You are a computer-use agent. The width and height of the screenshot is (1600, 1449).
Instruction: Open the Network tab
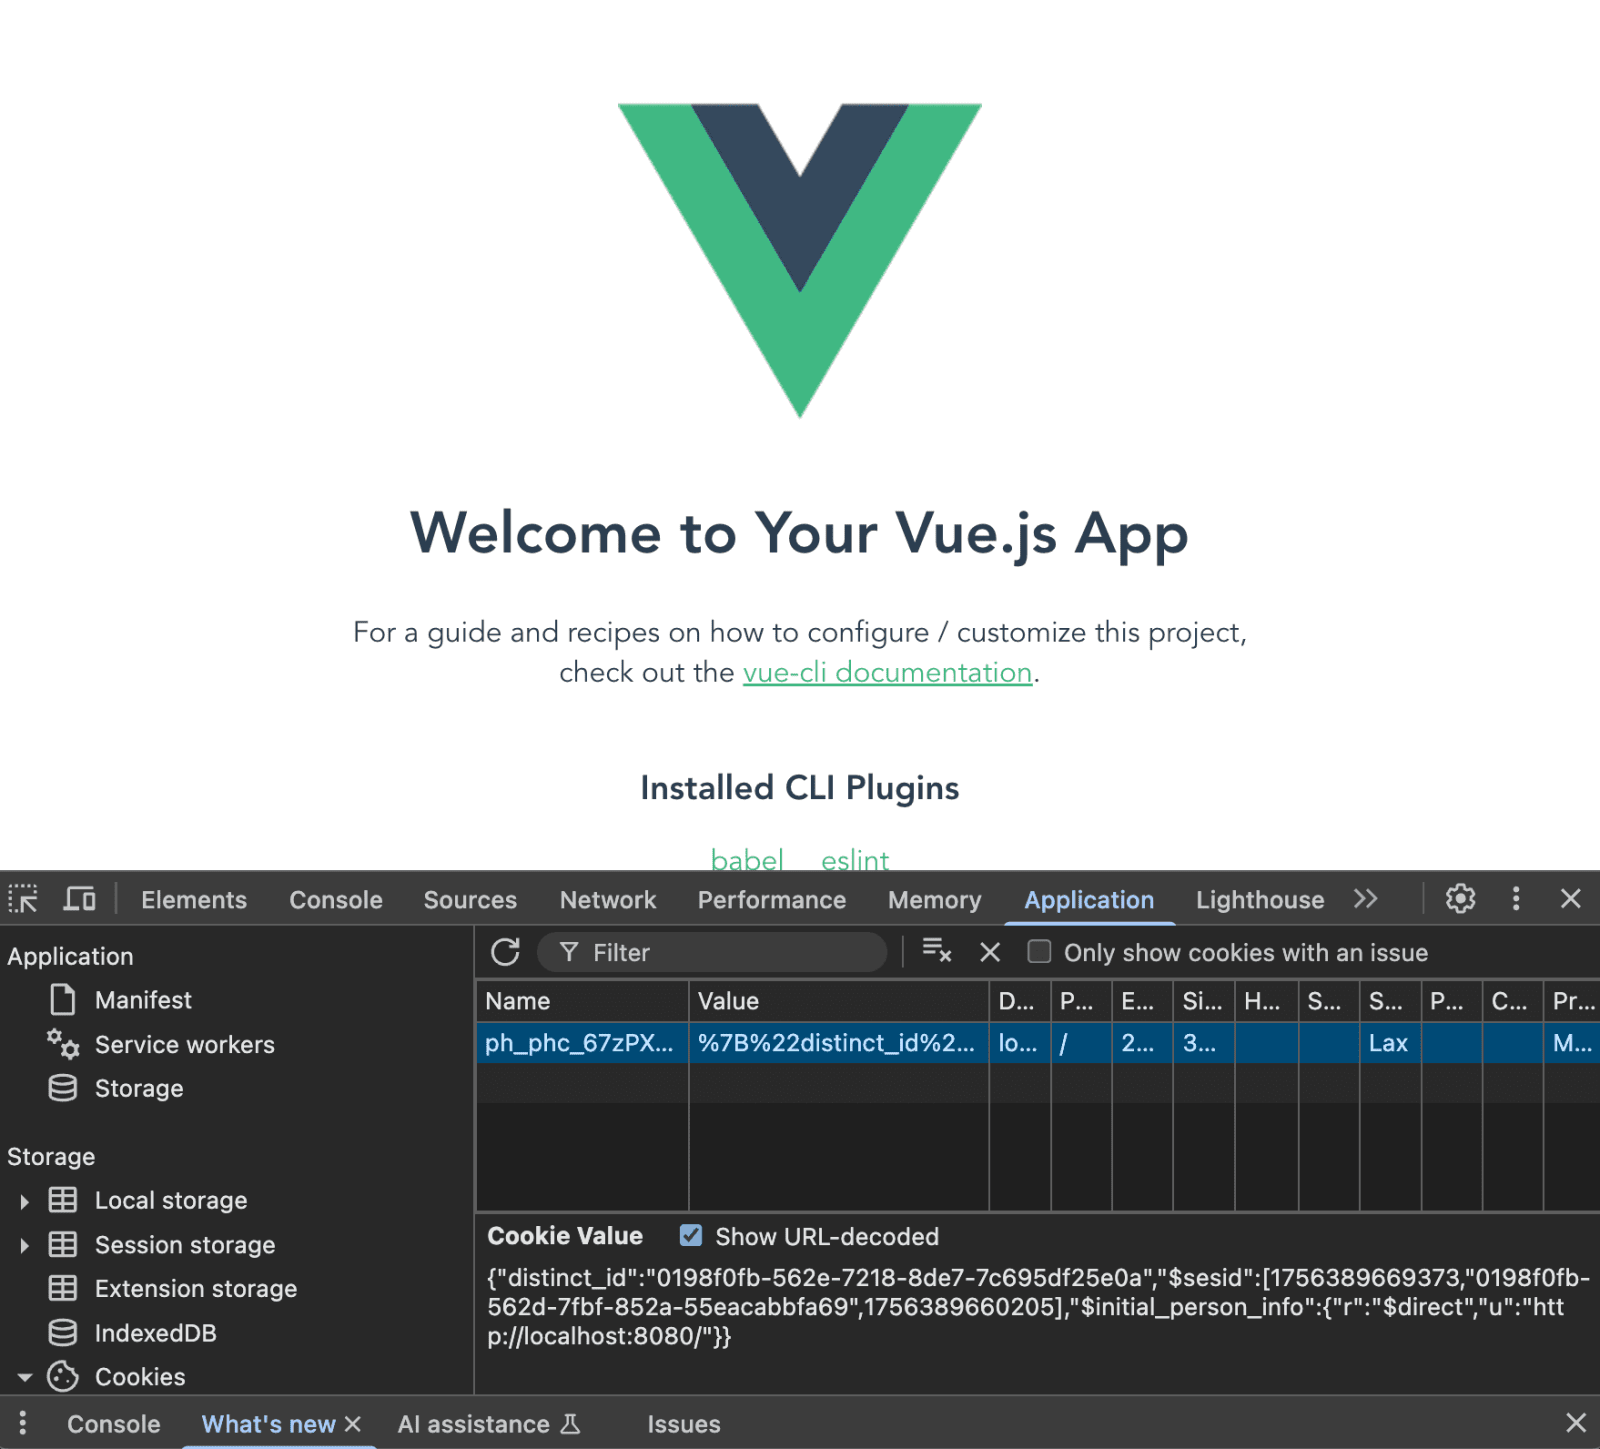pyautogui.click(x=608, y=900)
